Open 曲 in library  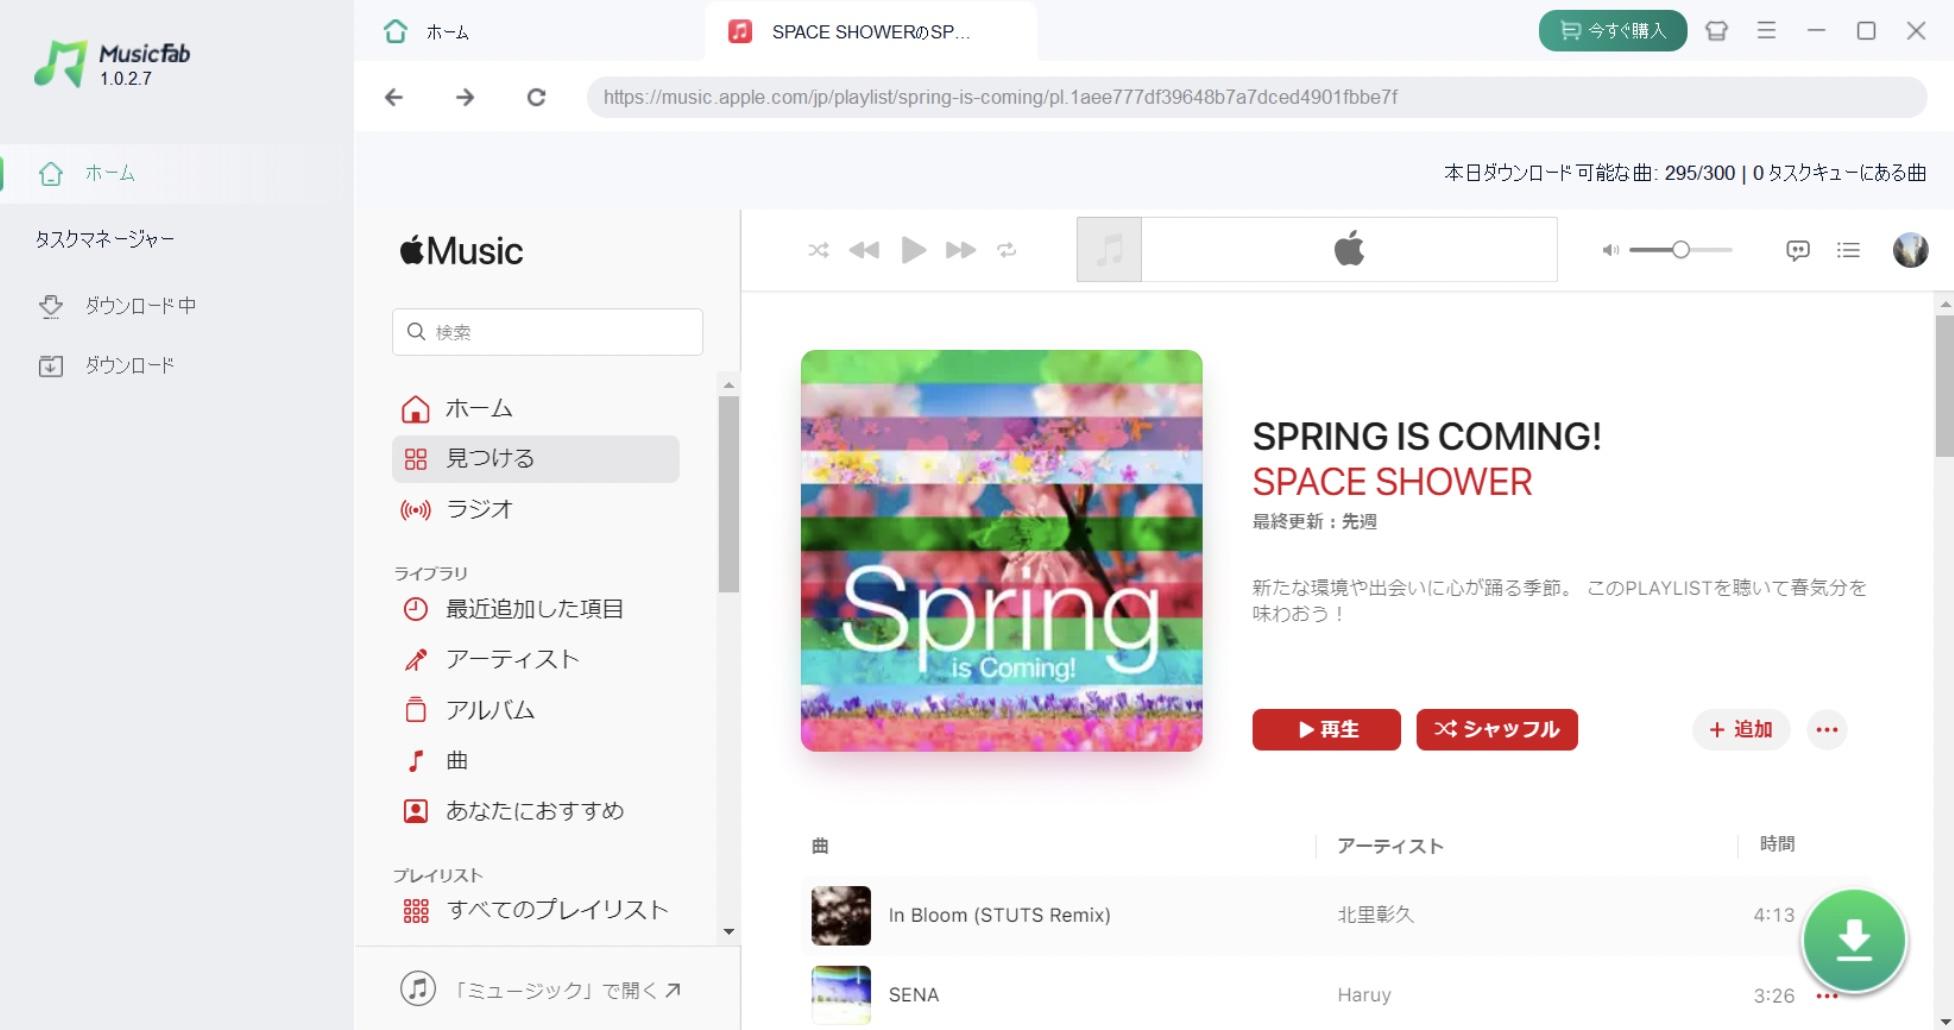[536, 761]
